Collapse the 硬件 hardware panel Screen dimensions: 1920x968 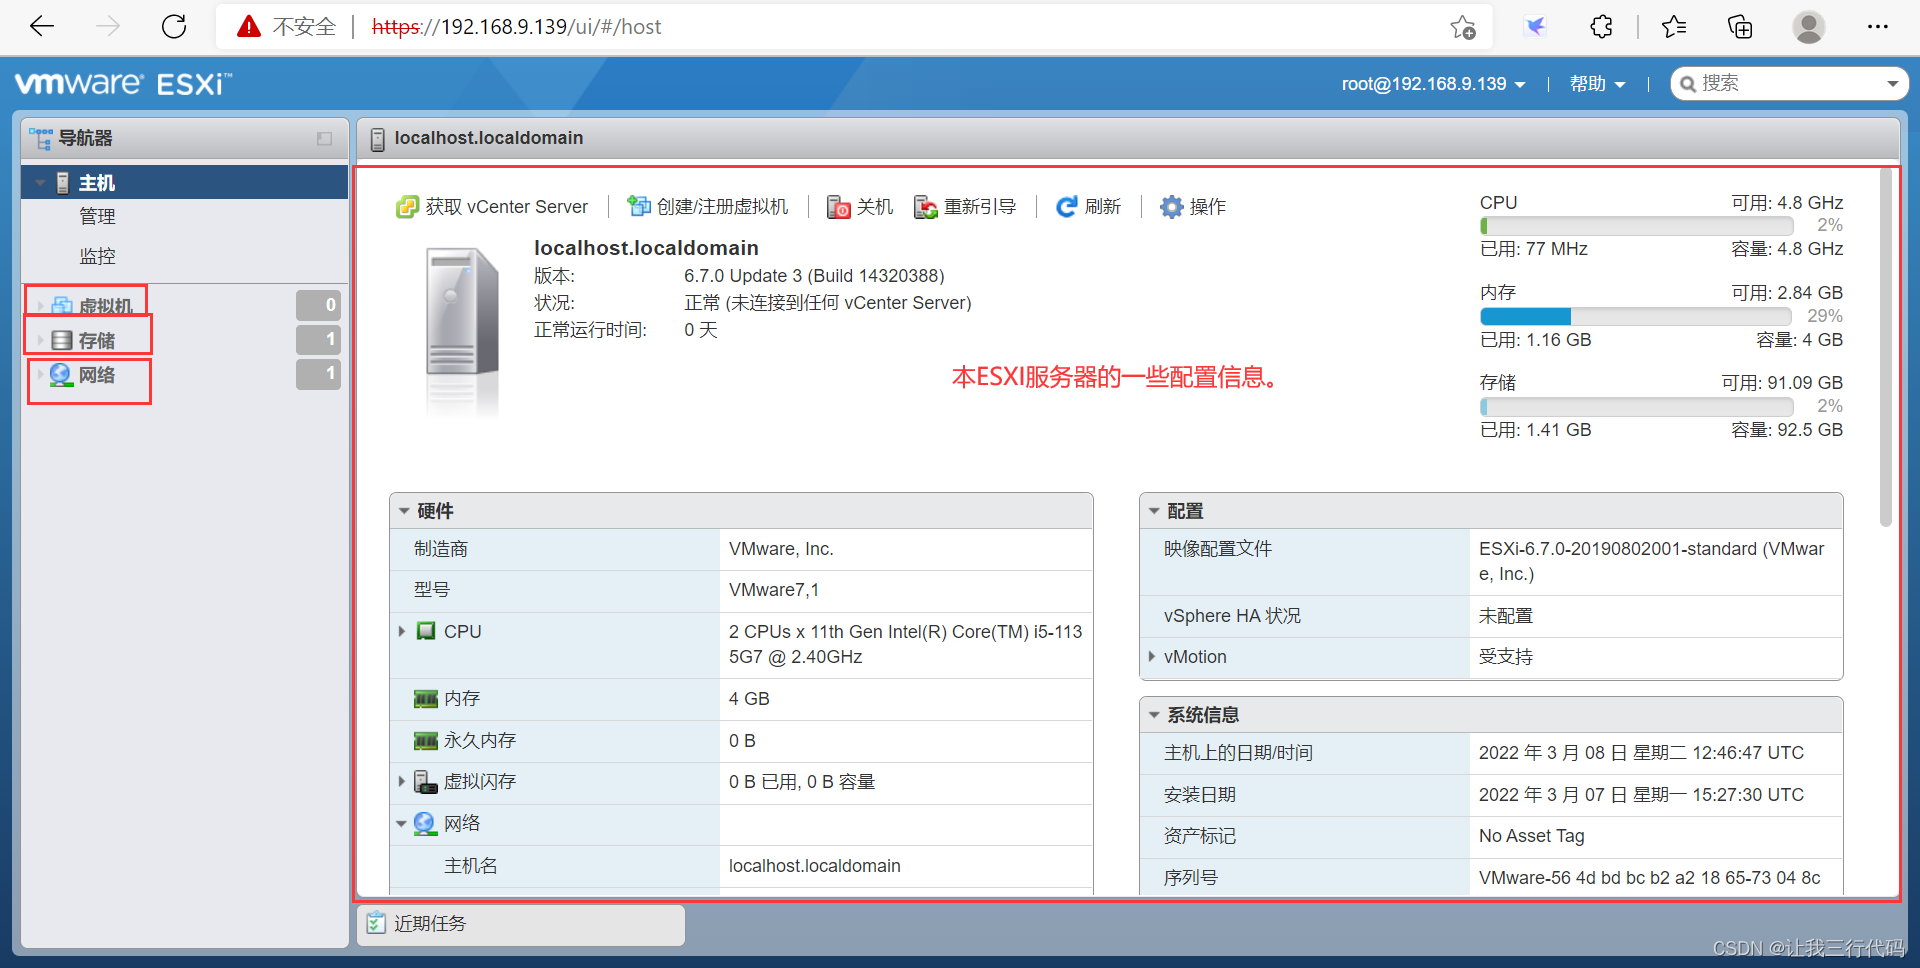(404, 511)
